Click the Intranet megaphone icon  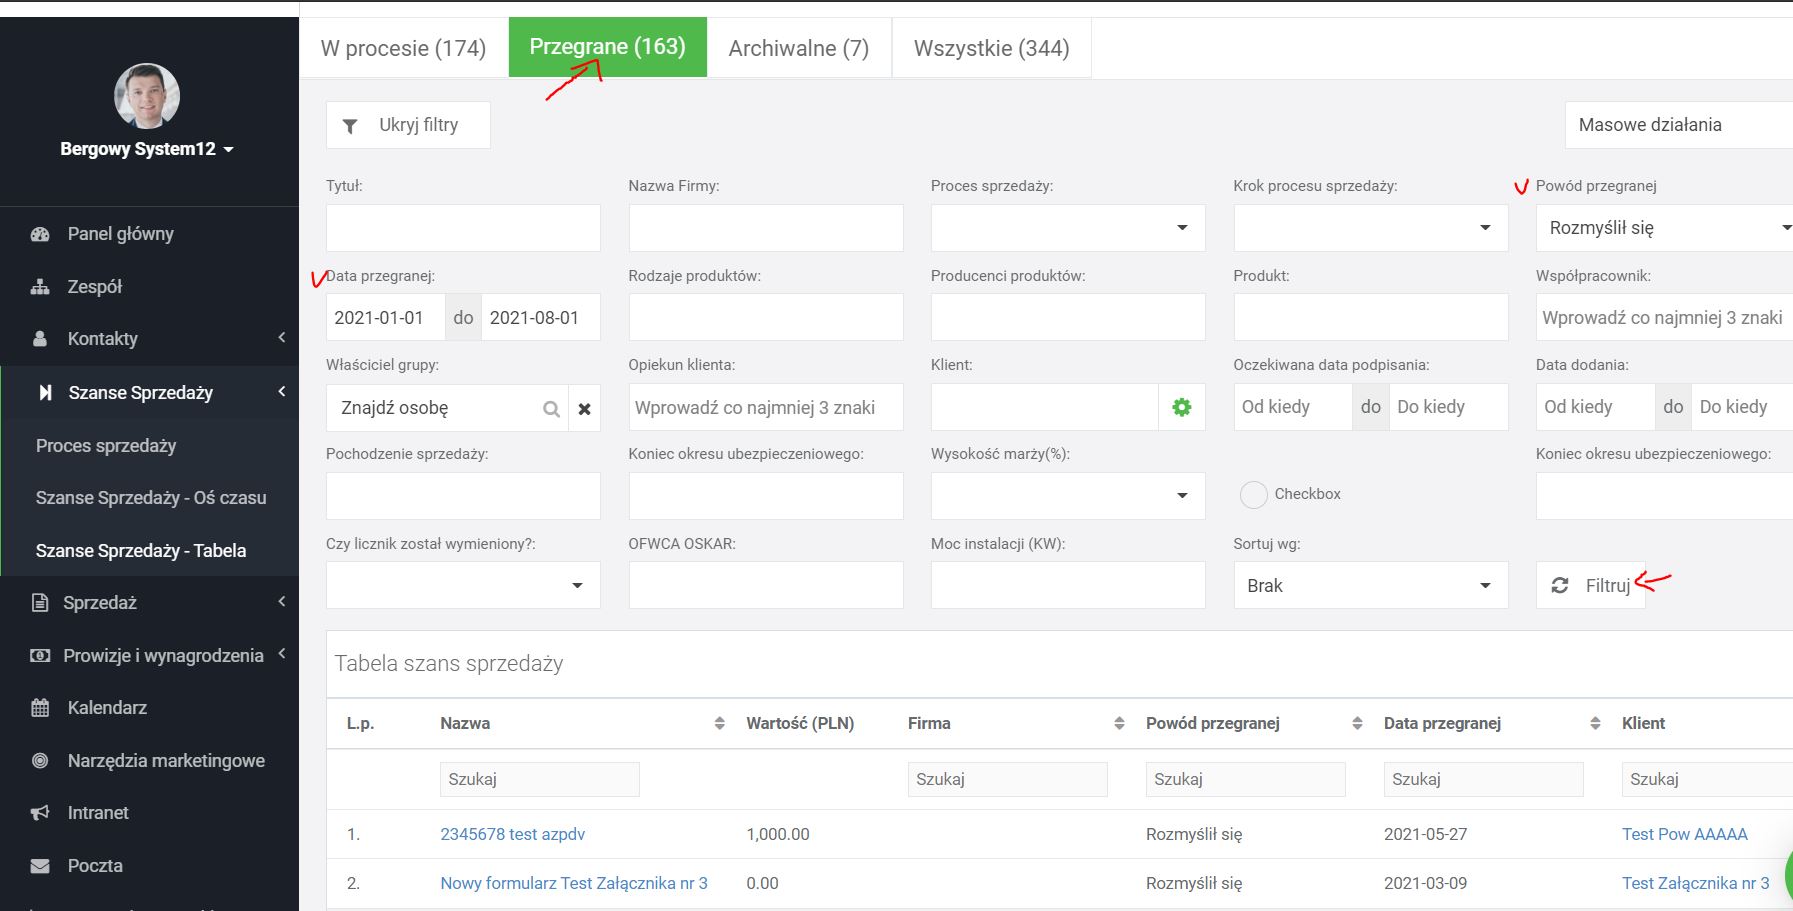point(40,813)
